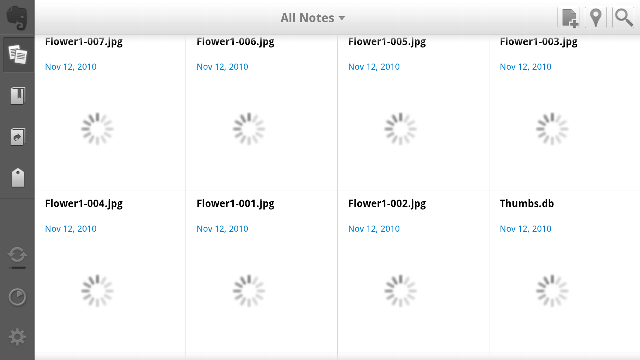The width and height of the screenshot is (640, 360).
Task: Open the Evernote elephant logo
Action: tap(17, 18)
